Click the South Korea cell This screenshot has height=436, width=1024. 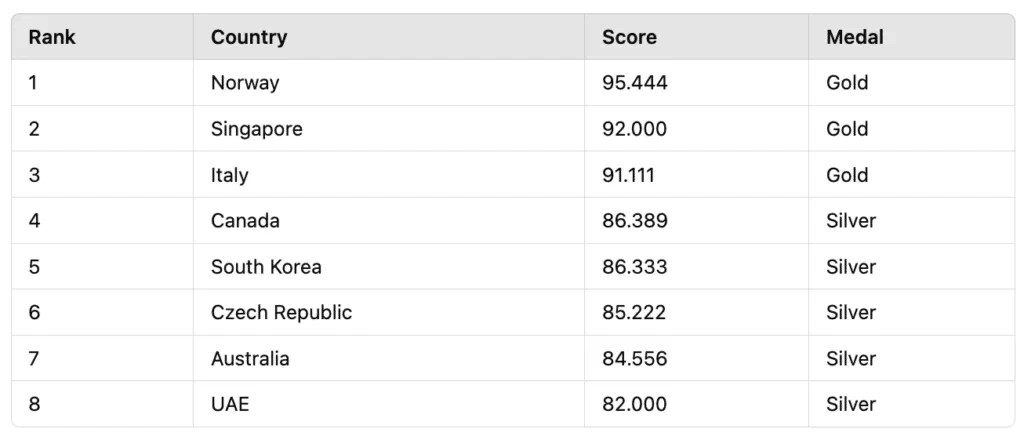266,267
